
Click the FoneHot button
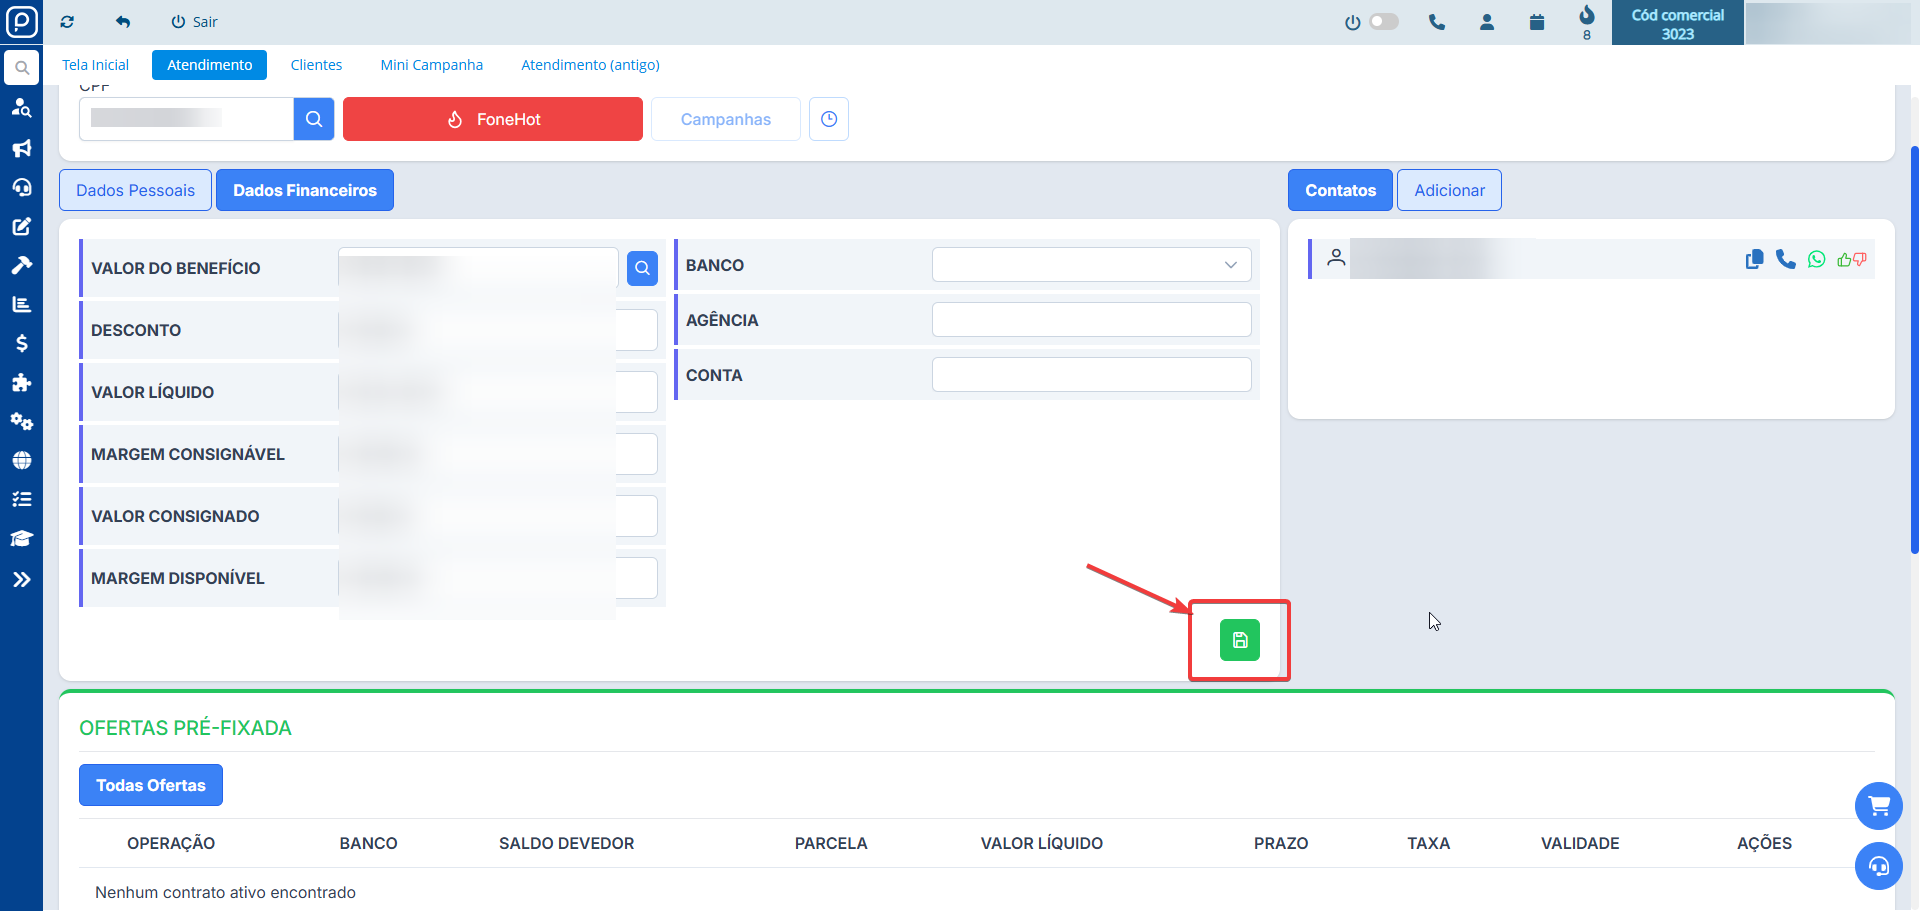coord(492,119)
